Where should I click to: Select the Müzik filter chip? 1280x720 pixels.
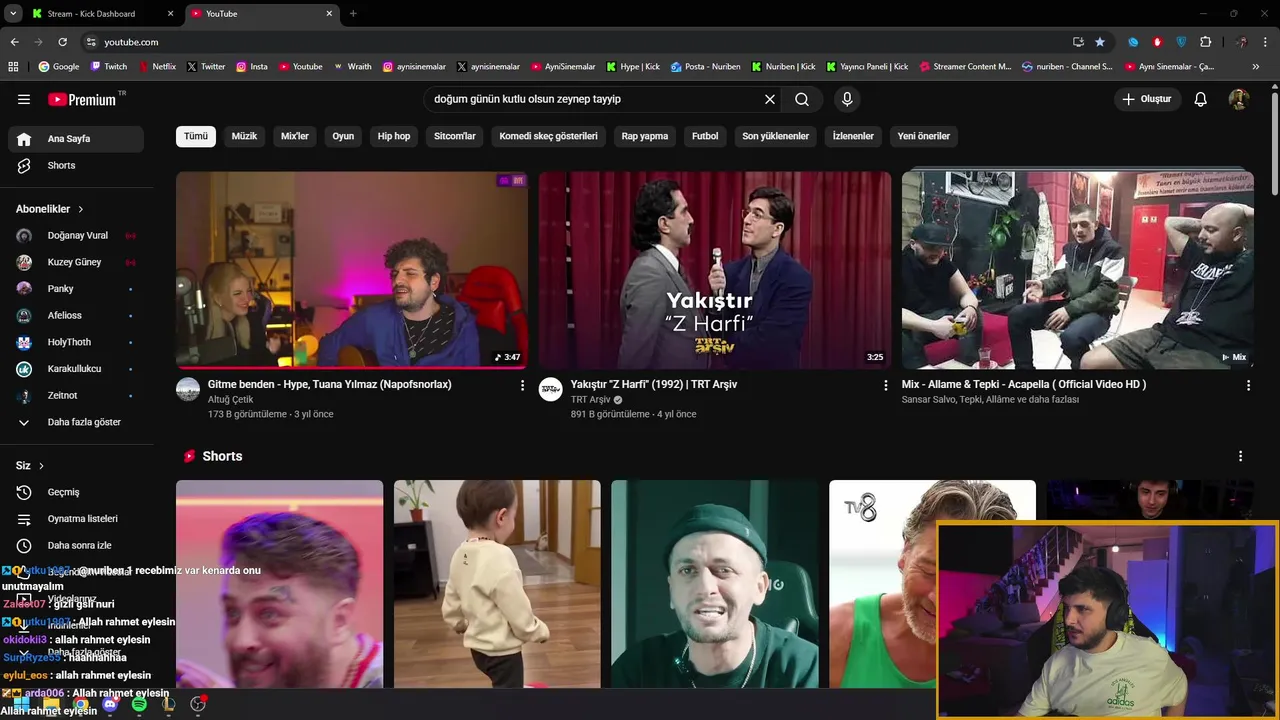pos(244,136)
